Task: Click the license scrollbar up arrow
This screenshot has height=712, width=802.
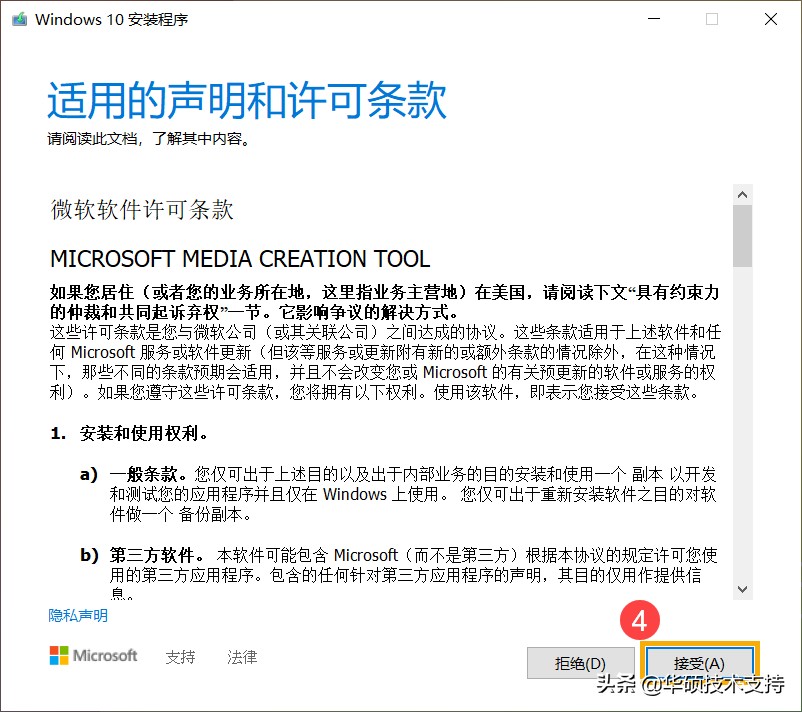Action: [x=743, y=194]
